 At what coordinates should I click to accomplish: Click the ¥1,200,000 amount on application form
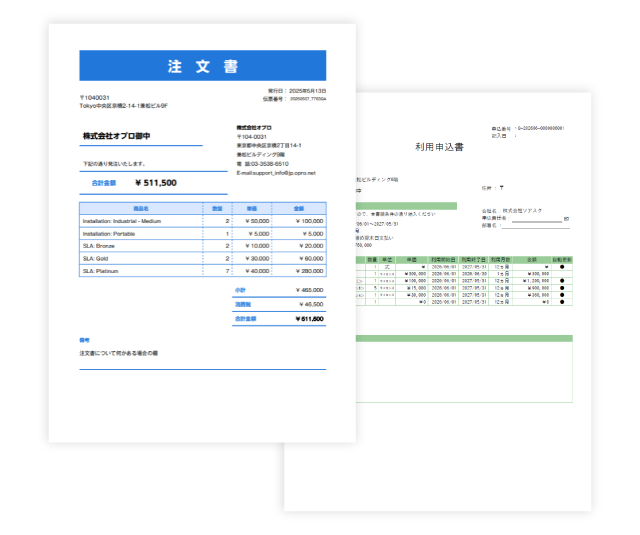coord(536,281)
